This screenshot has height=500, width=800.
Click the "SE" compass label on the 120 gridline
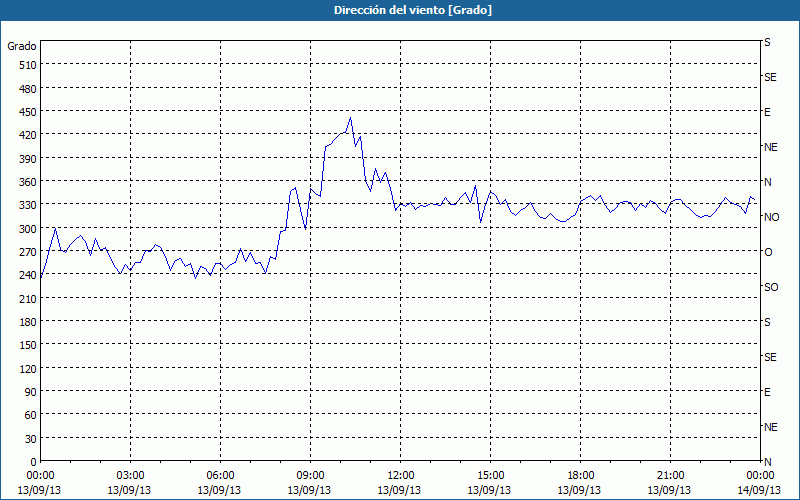point(770,357)
